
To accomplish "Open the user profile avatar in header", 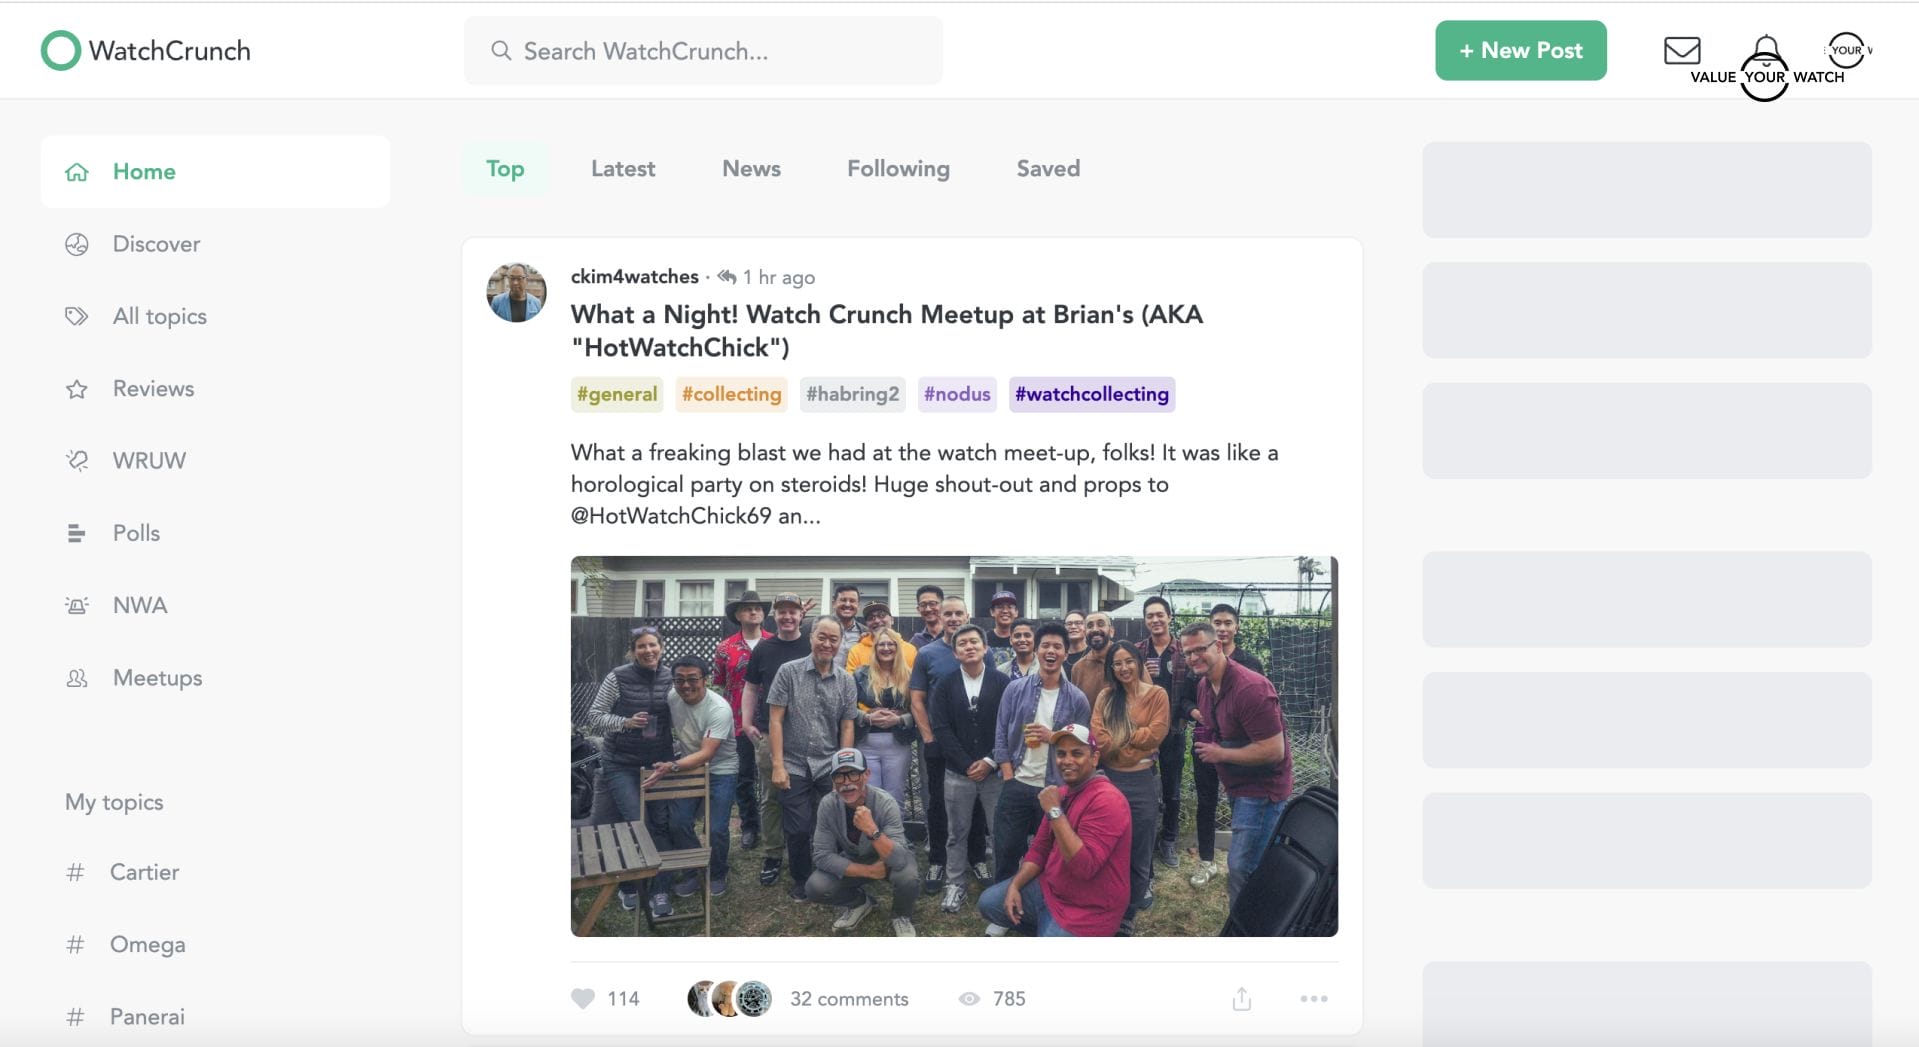I will [x=1846, y=50].
